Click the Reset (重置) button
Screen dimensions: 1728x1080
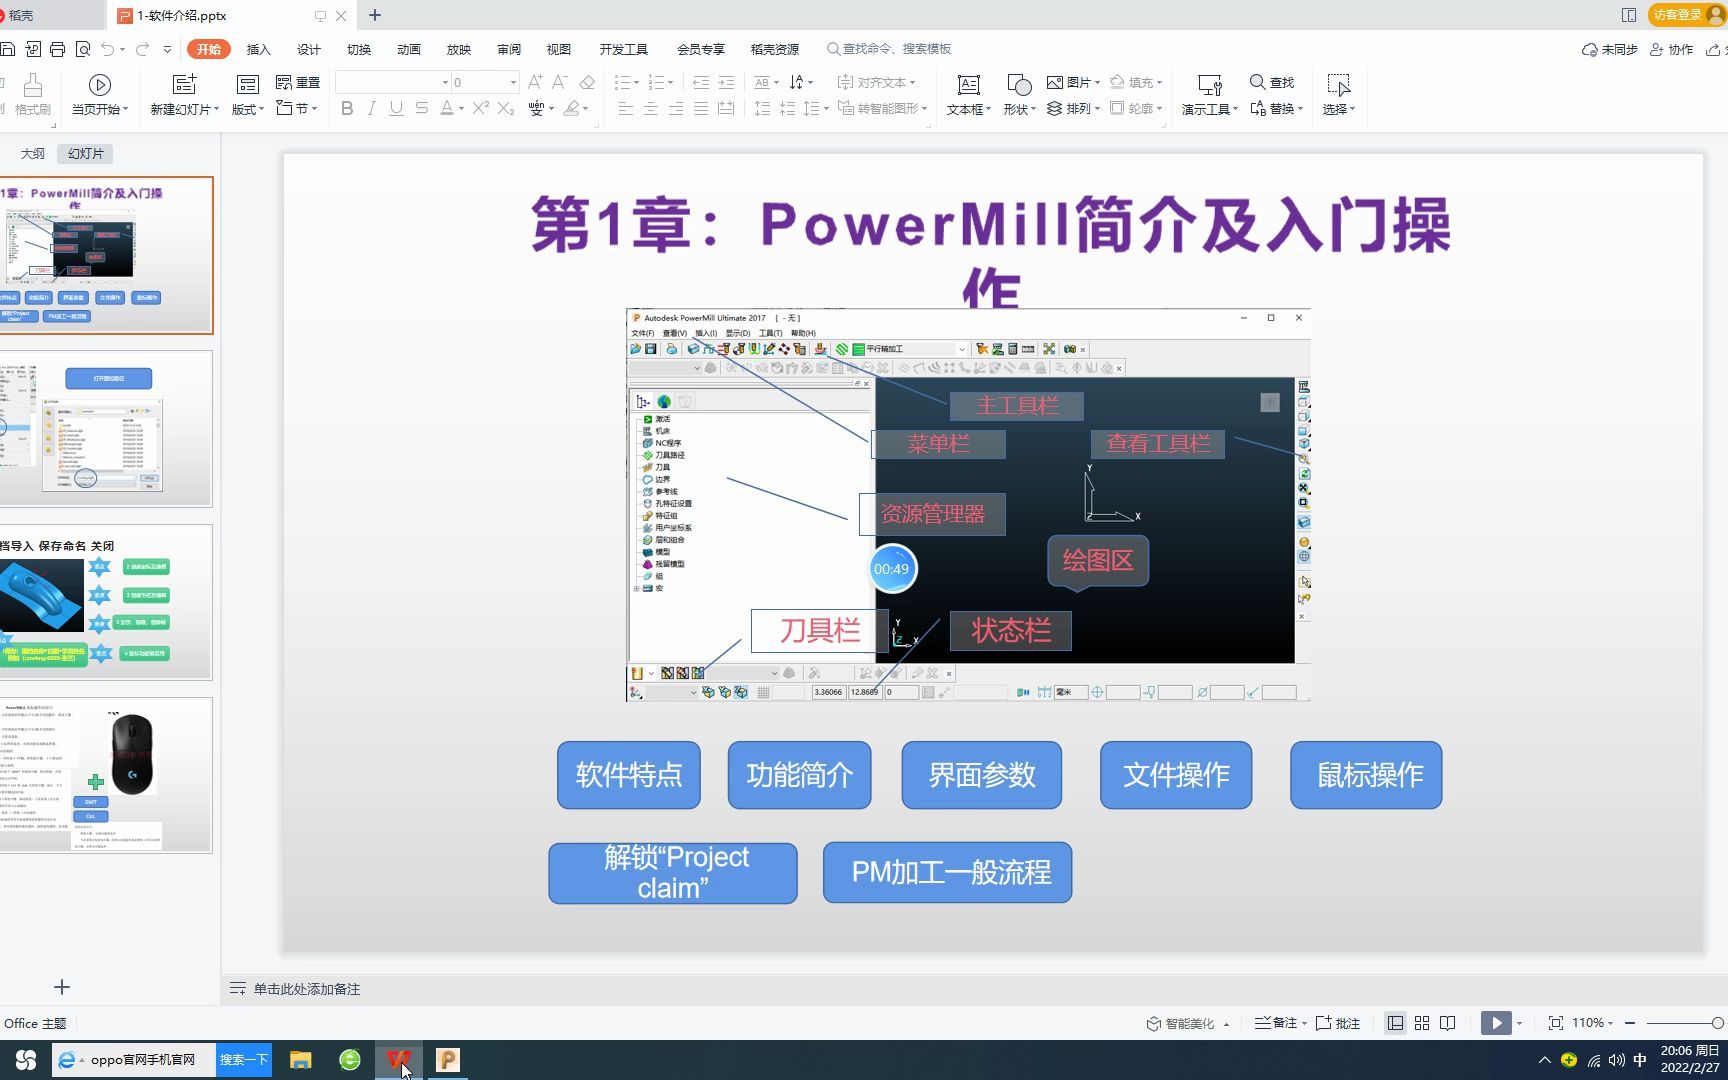[298, 82]
